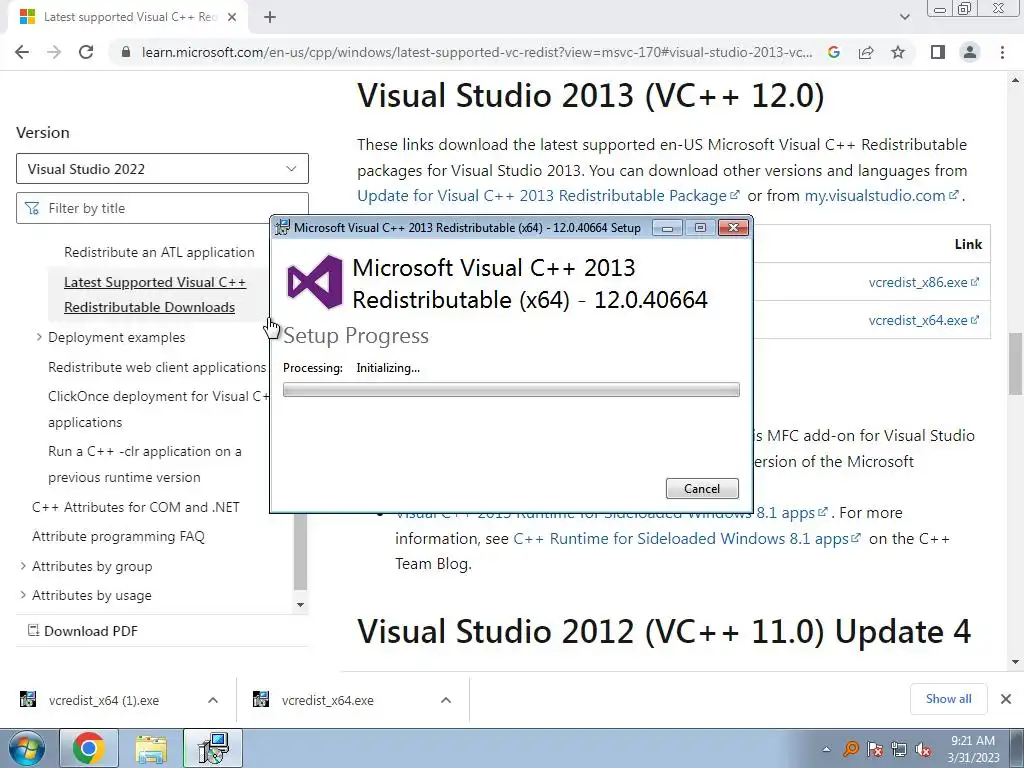Expand Attributes by group
Screen dimensions: 1024x768
pyautogui.click(x=23, y=566)
